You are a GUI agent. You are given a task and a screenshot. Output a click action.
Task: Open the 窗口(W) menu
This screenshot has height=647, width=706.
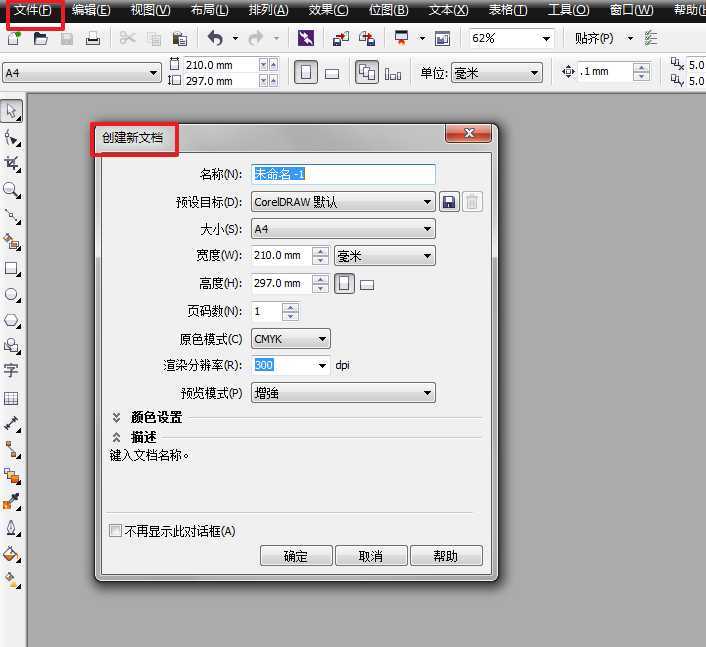click(631, 10)
